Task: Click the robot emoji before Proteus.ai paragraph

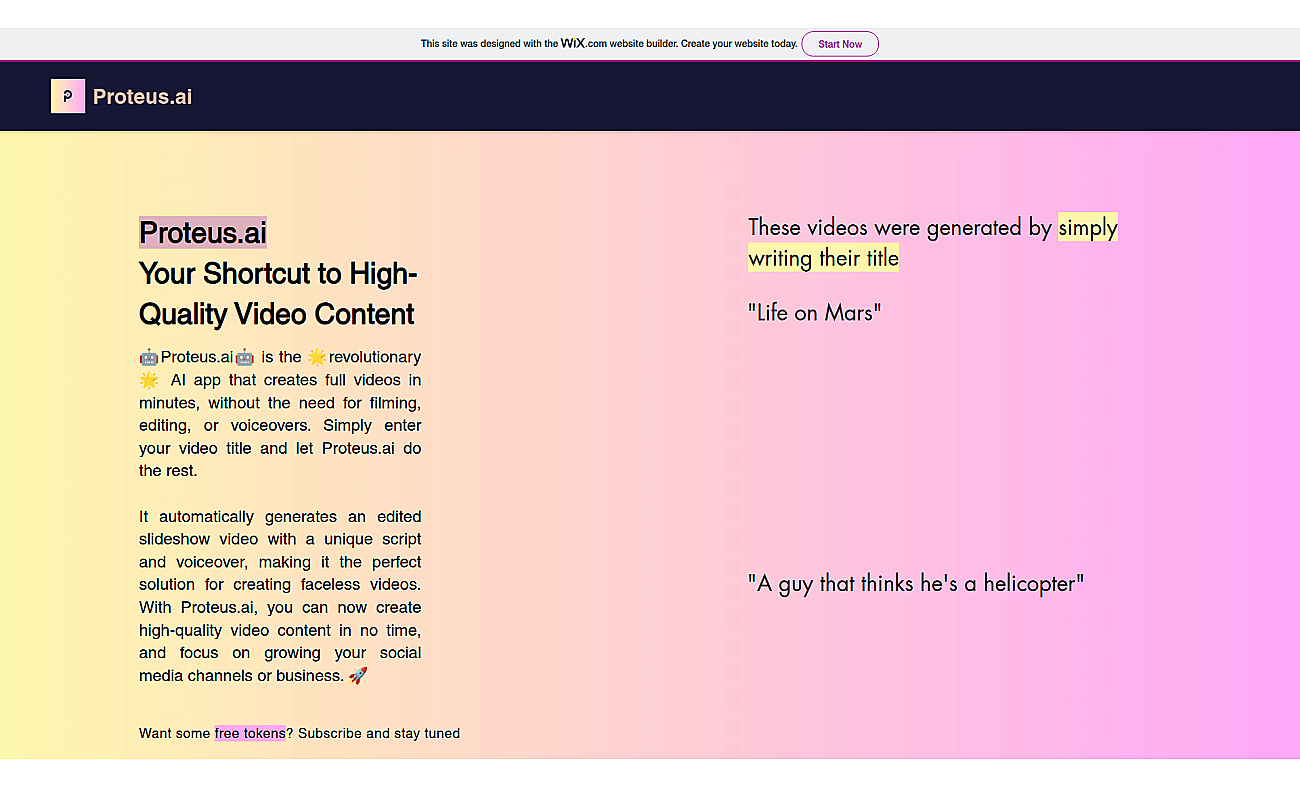Action: point(149,357)
